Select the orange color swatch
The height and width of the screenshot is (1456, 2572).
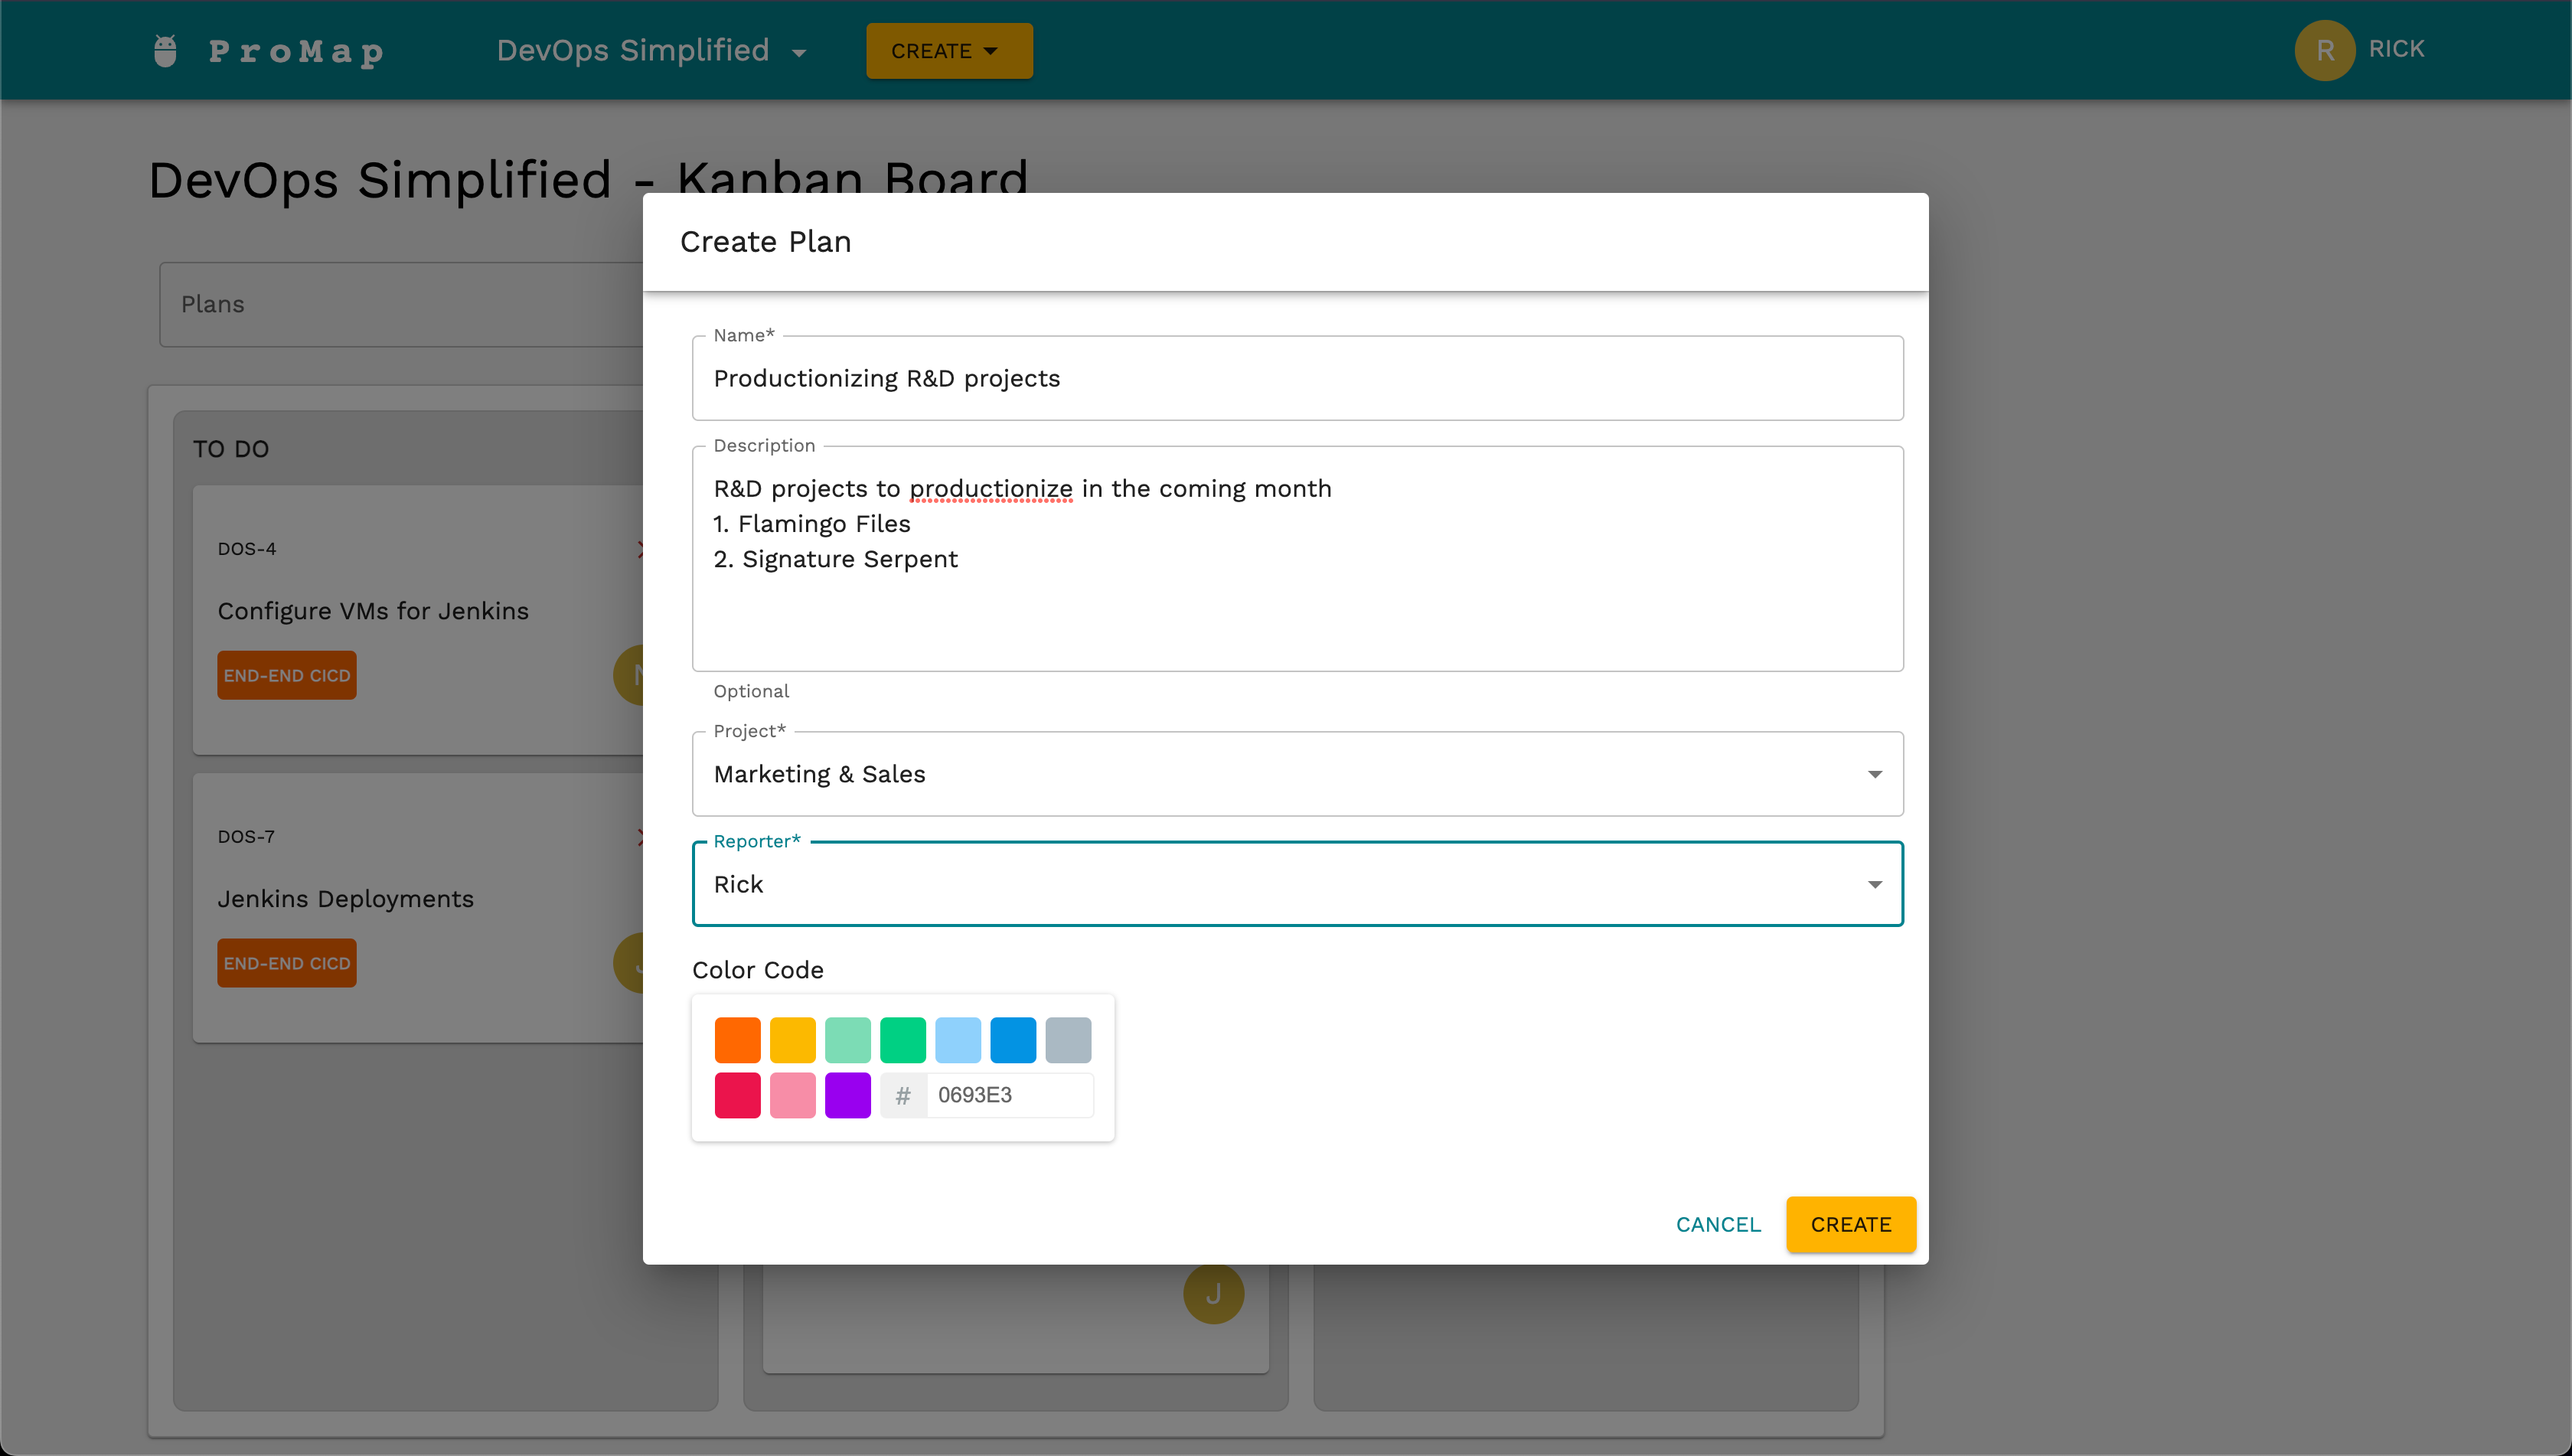(737, 1040)
